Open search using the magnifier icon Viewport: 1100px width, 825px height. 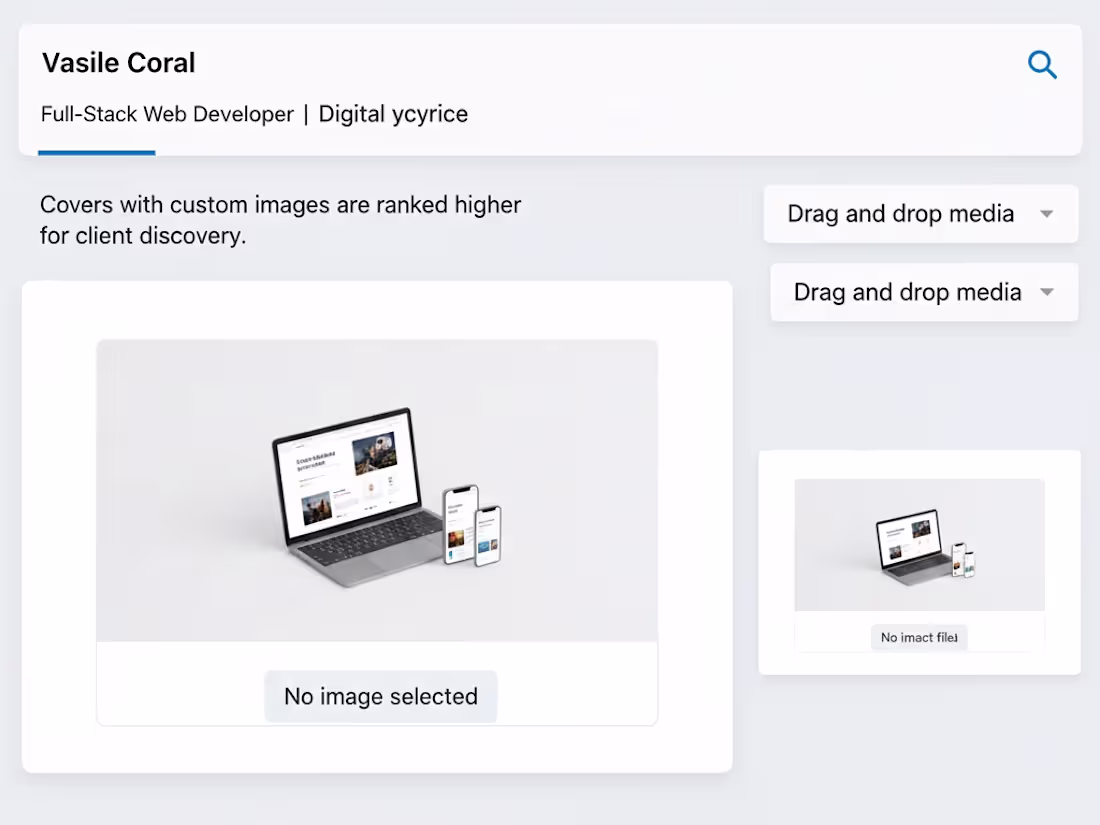point(1042,64)
